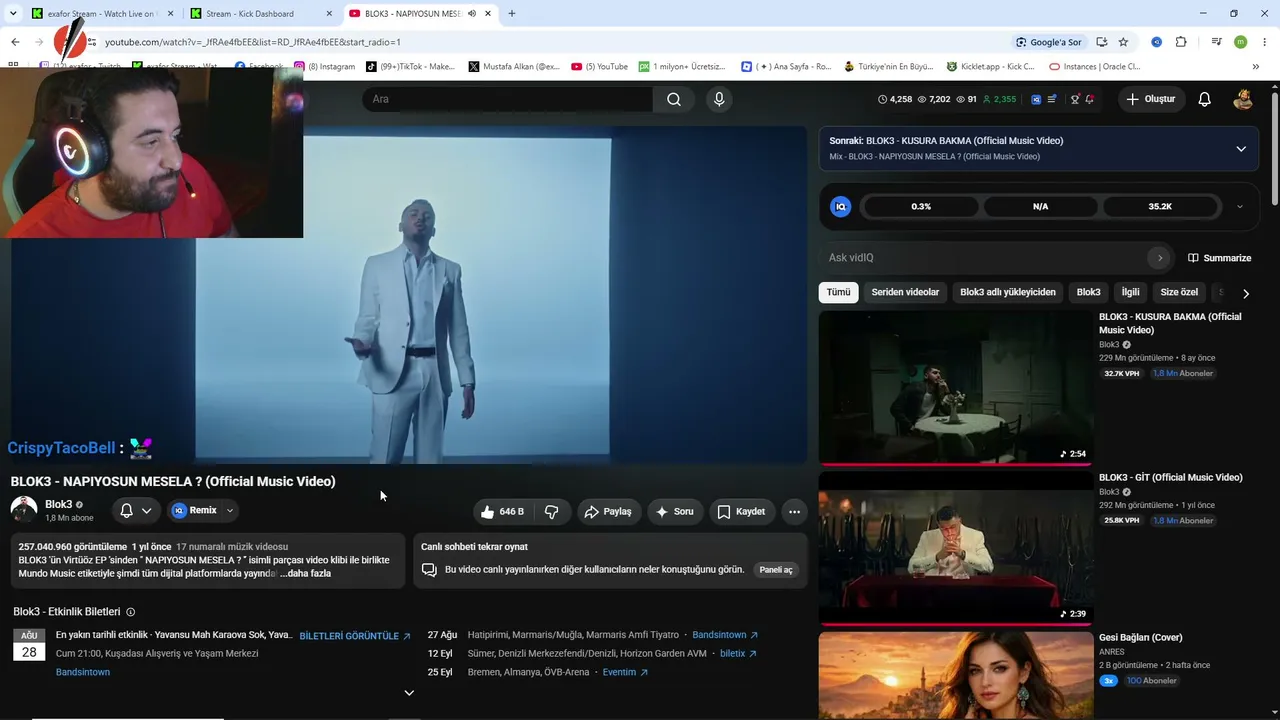Activate voice search microphone icon
The width and height of the screenshot is (1280, 720).
click(x=718, y=99)
